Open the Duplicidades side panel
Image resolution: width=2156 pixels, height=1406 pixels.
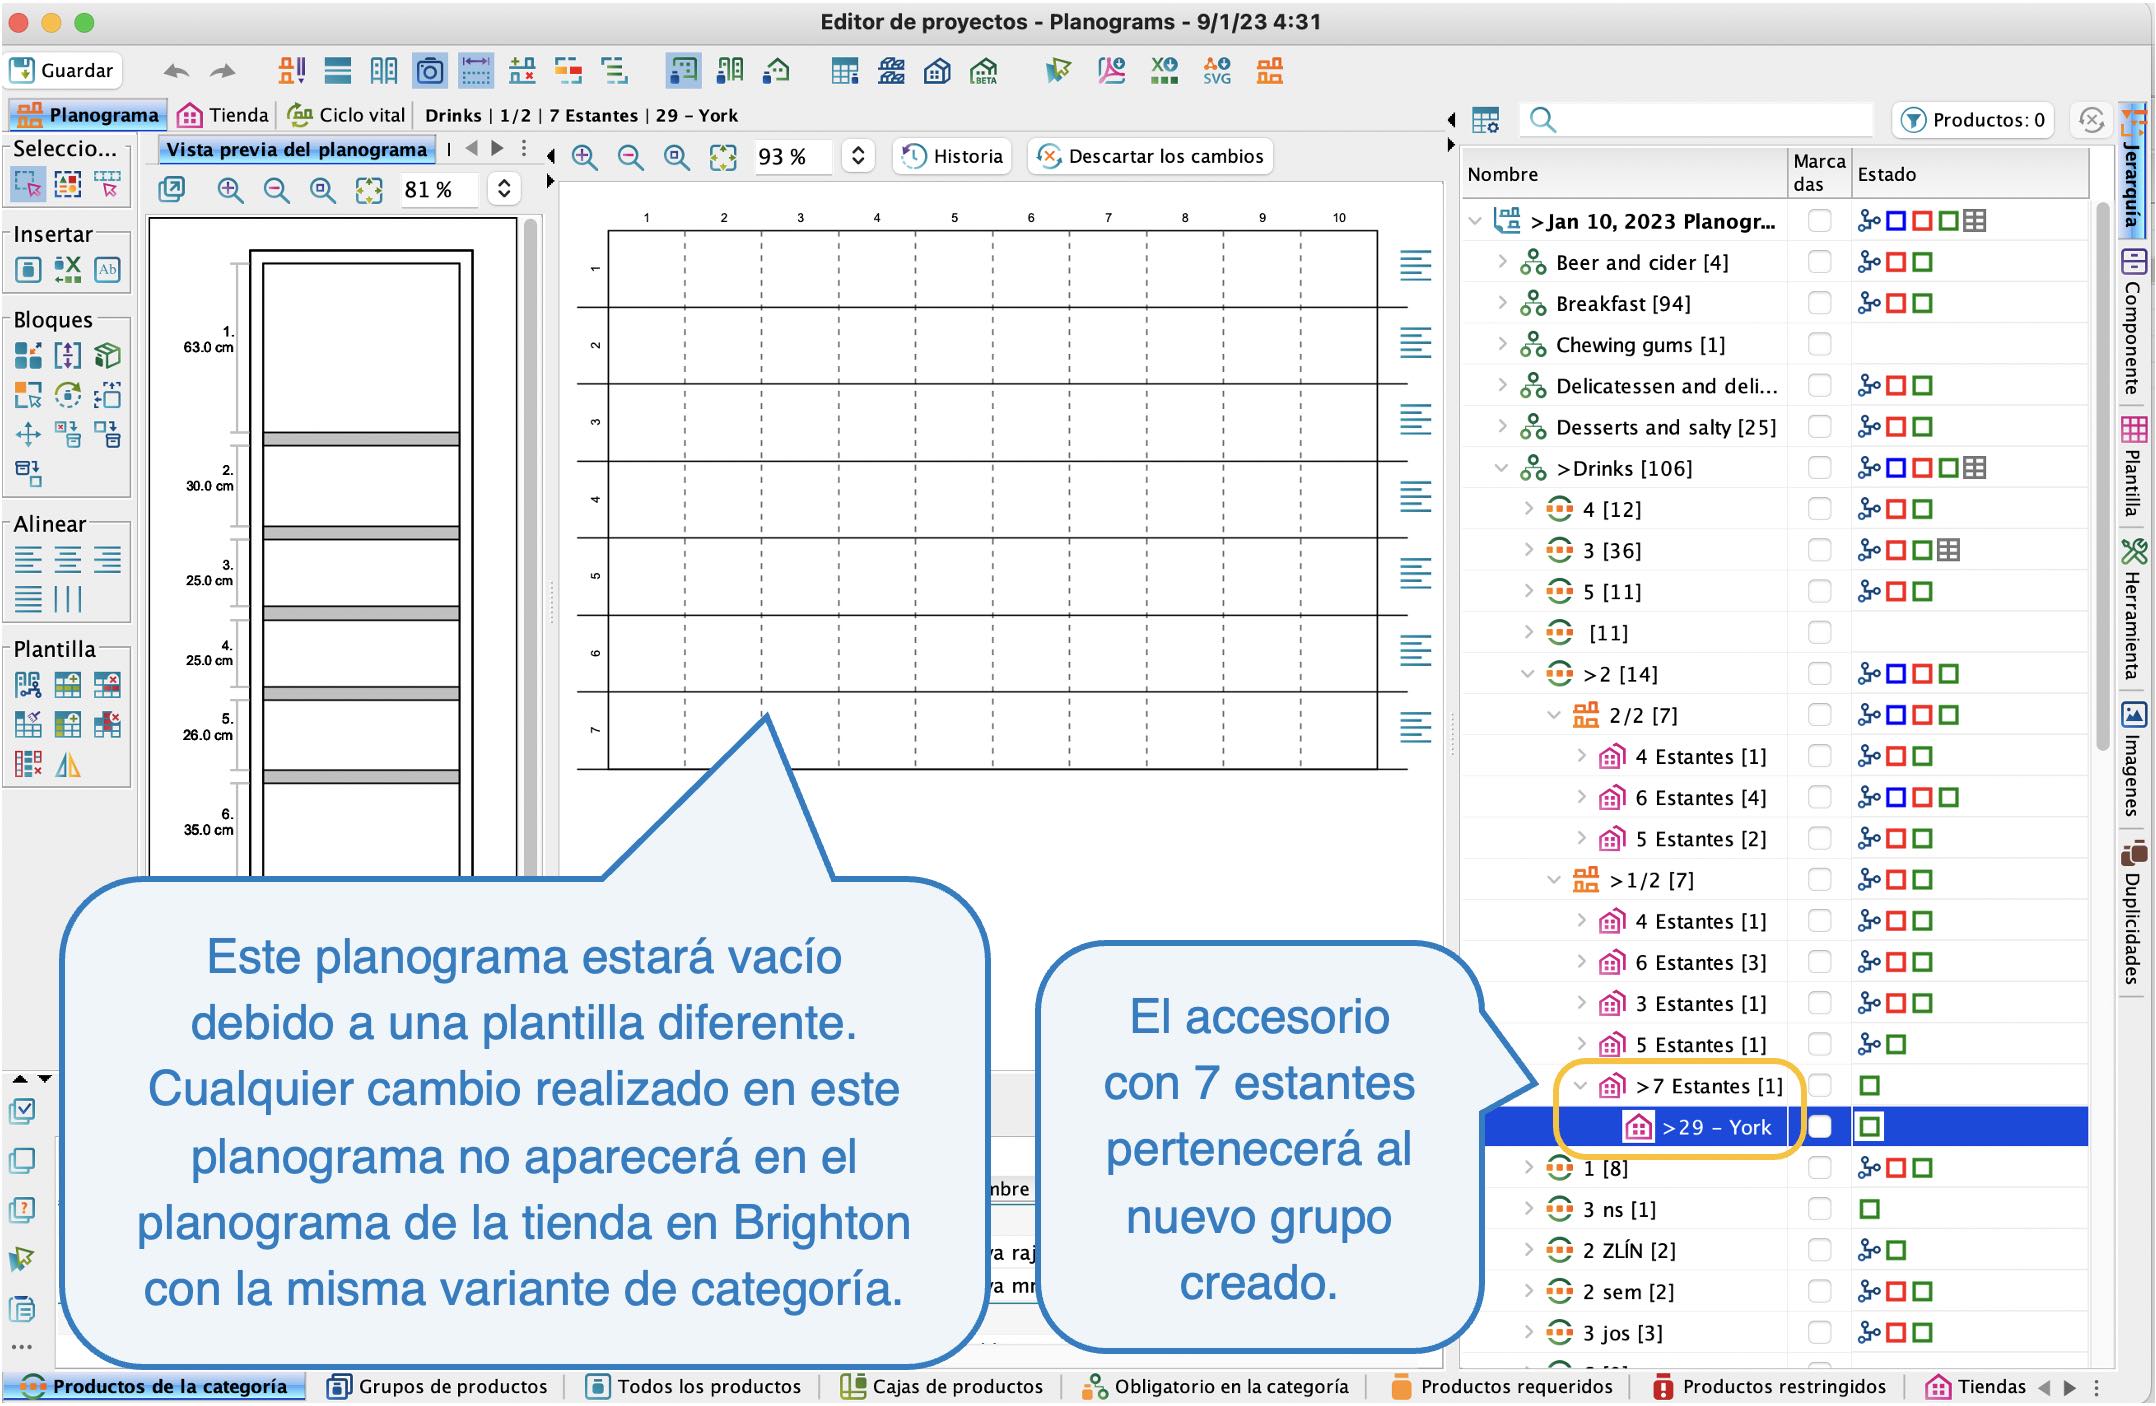coord(2134,914)
